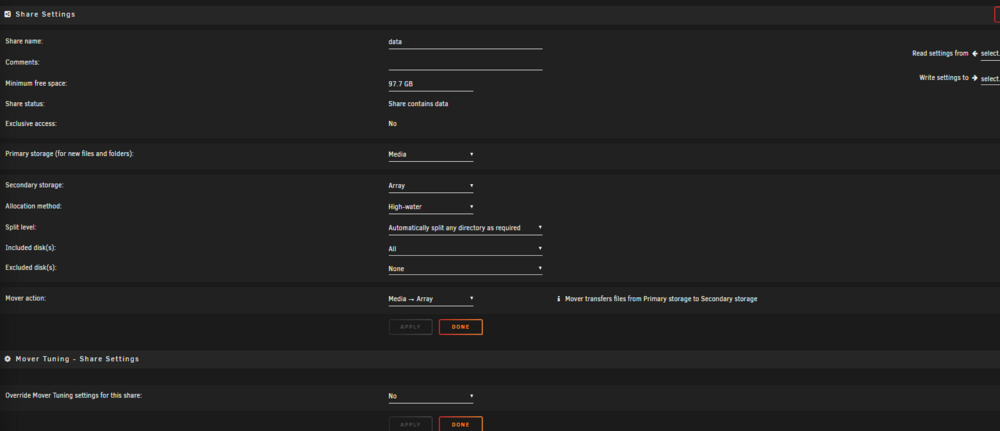Open the Write settings to select dropdown

pyautogui.click(x=990, y=78)
